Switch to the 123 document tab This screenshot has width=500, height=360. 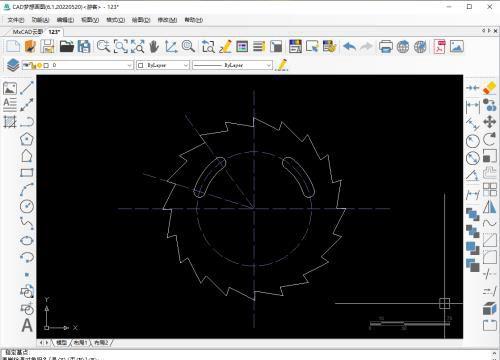click(54, 32)
